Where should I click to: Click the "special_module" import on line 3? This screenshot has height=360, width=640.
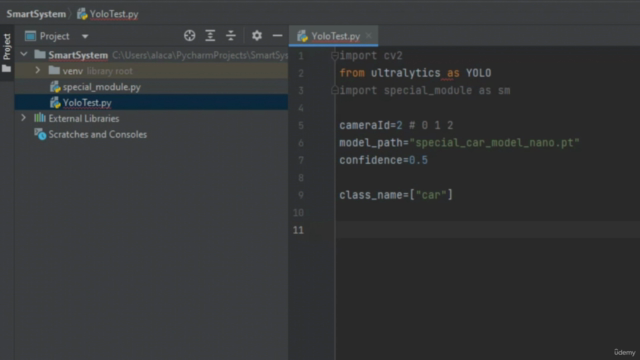click(428, 91)
